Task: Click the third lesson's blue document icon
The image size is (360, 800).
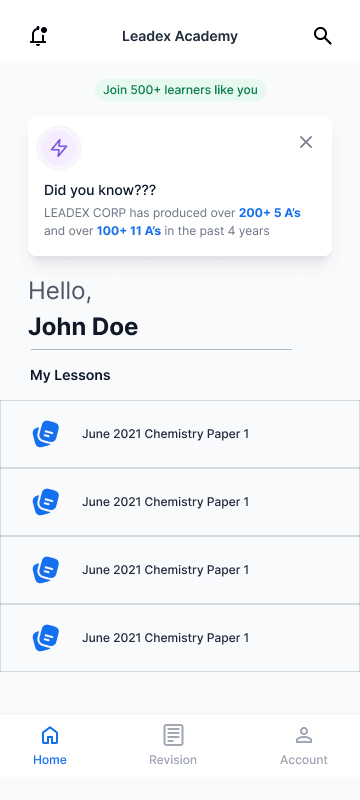Action: pyautogui.click(x=46, y=570)
